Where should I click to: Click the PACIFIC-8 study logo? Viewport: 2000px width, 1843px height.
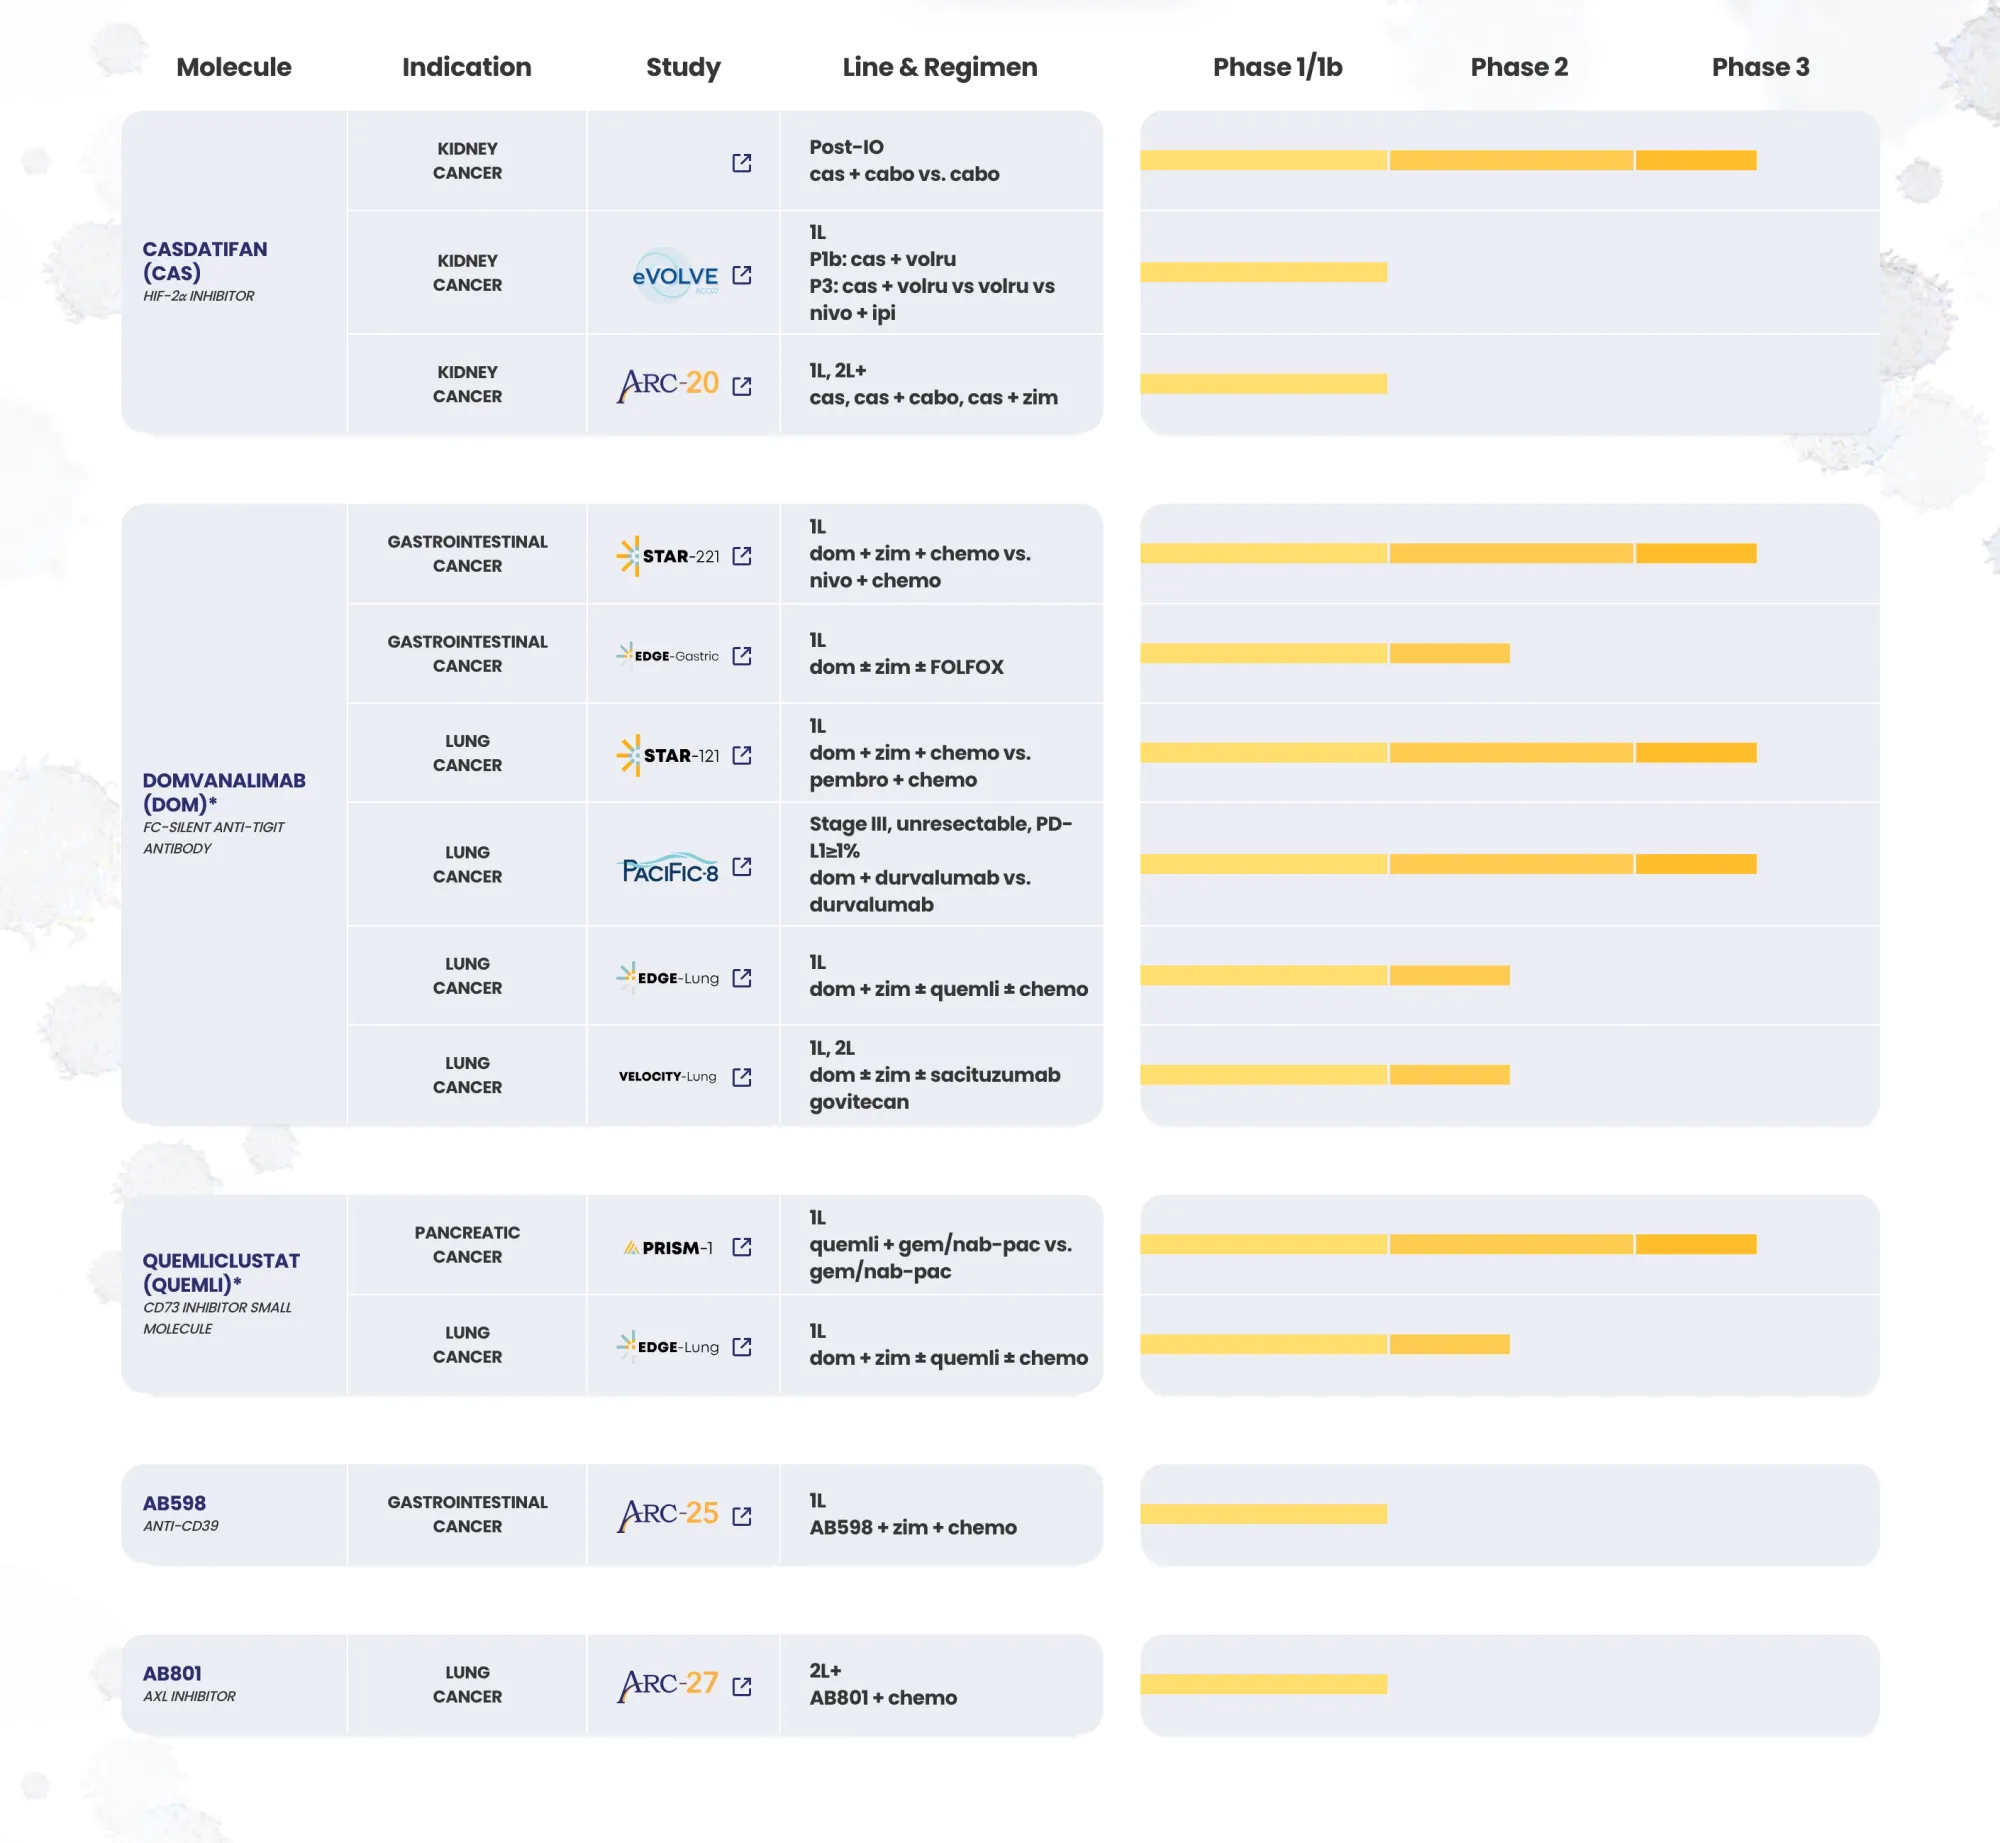tap(670, 869)
